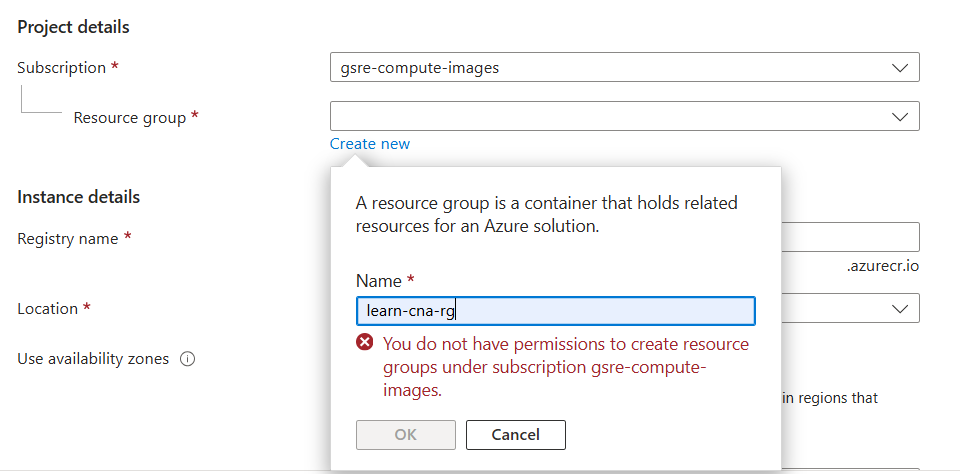Image resolution: width=960 pixels, height=474 pixels.
Task: Click the info icon beside Use availability zones
Action: click(187, 359)
